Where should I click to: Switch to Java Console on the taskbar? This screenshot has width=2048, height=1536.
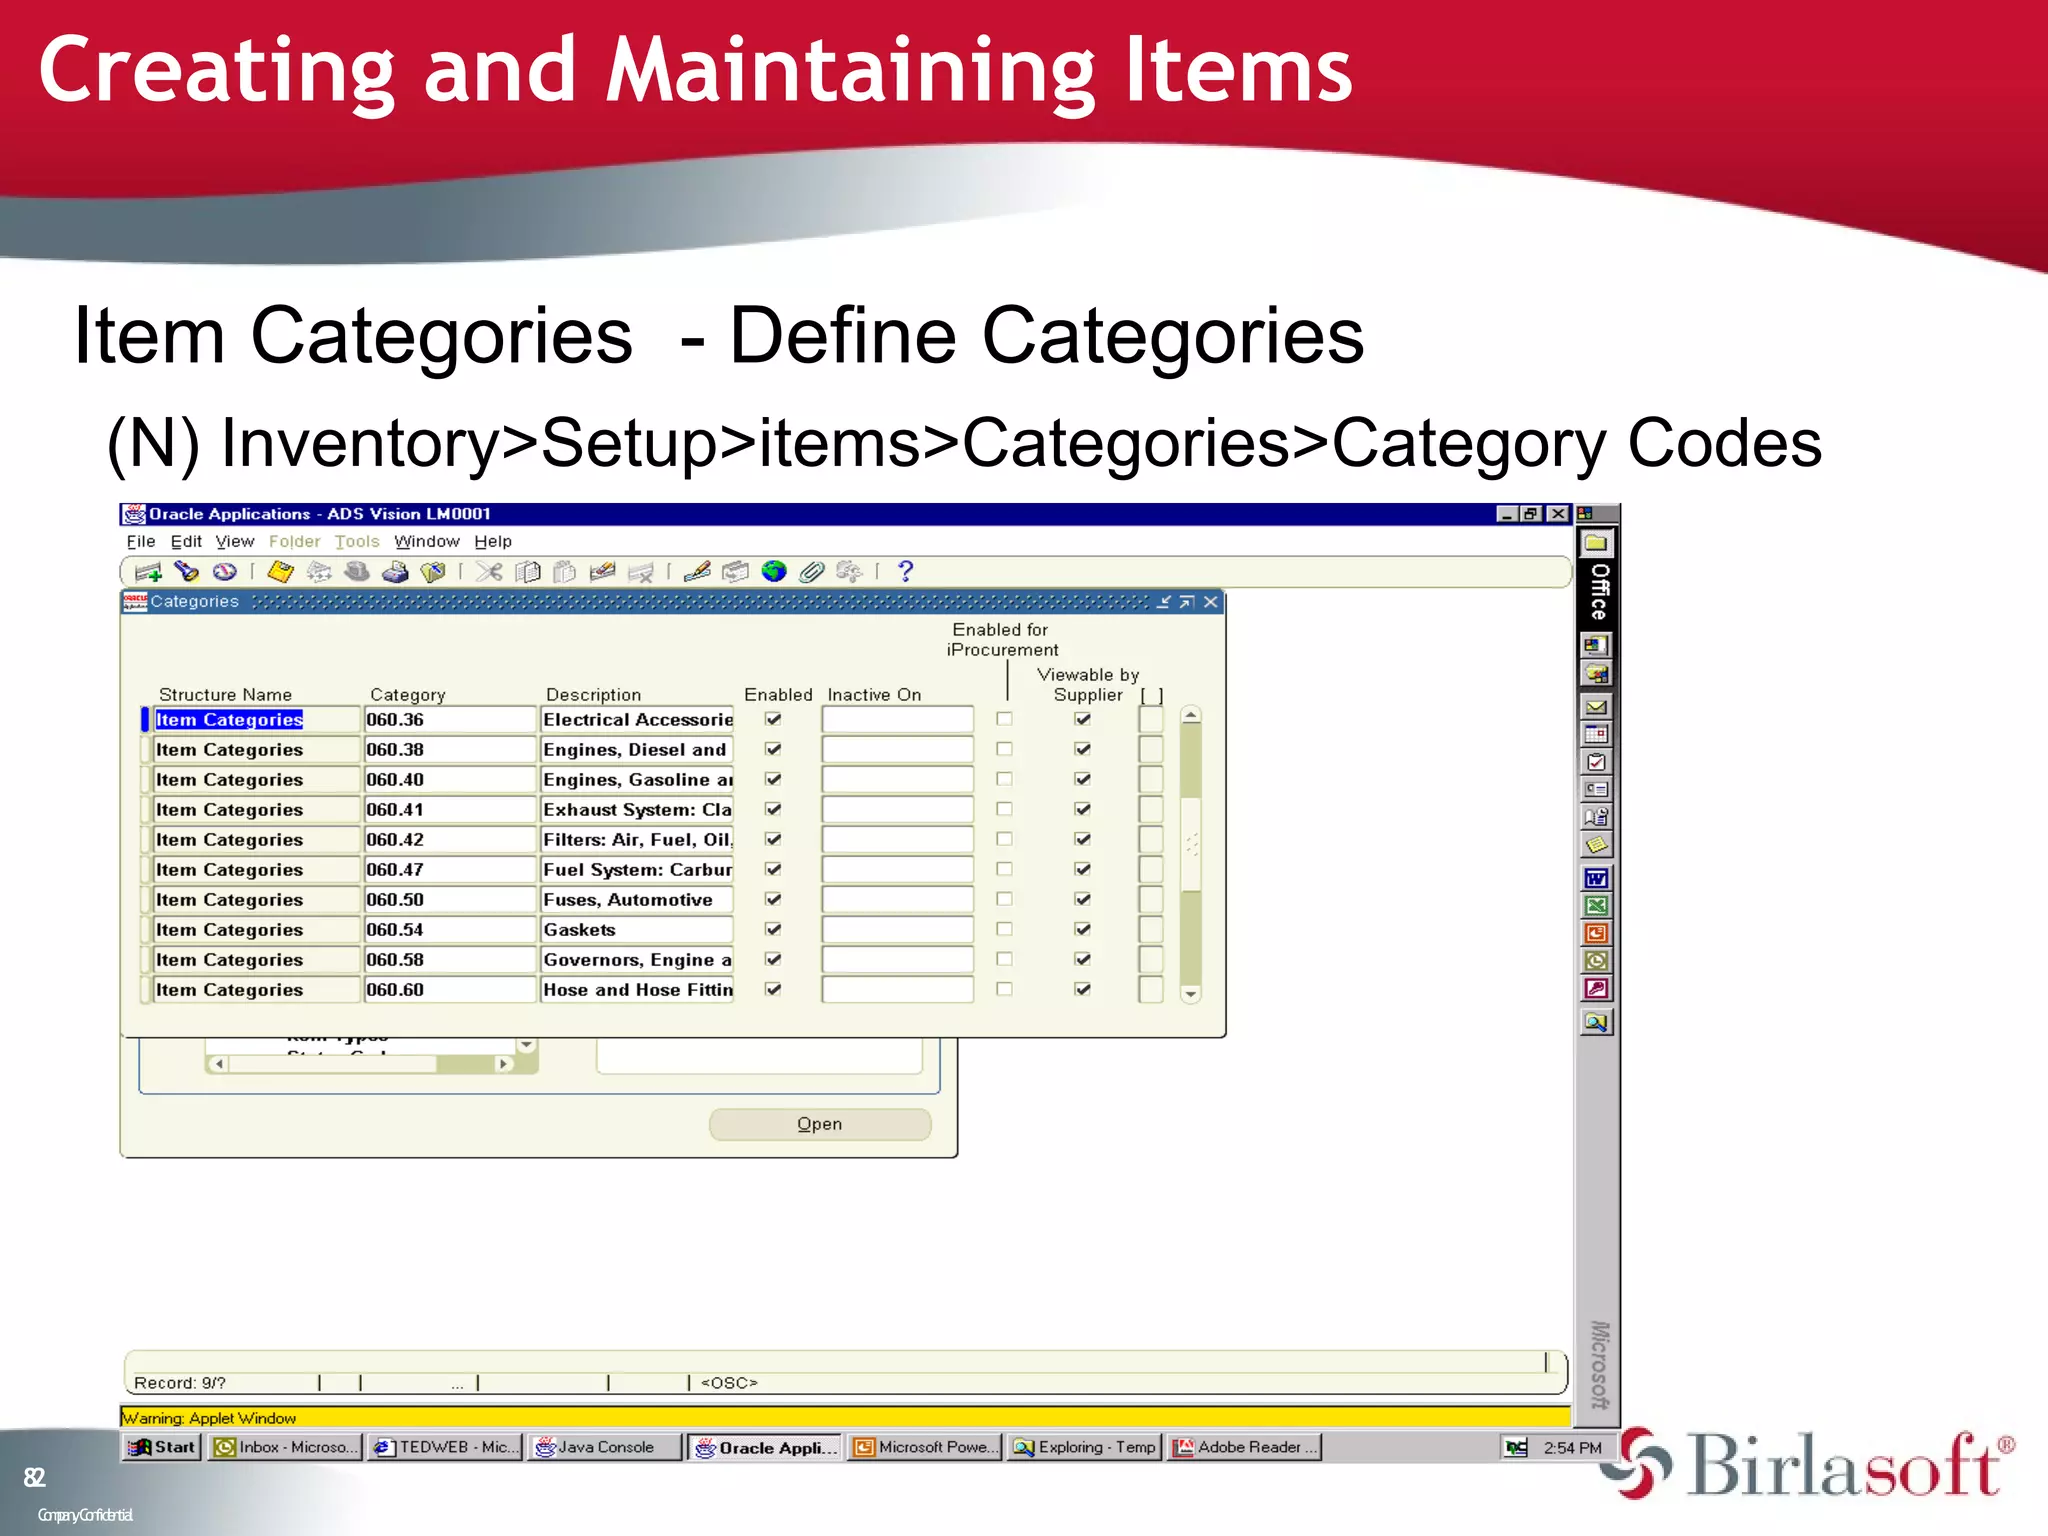point(604,1447)
